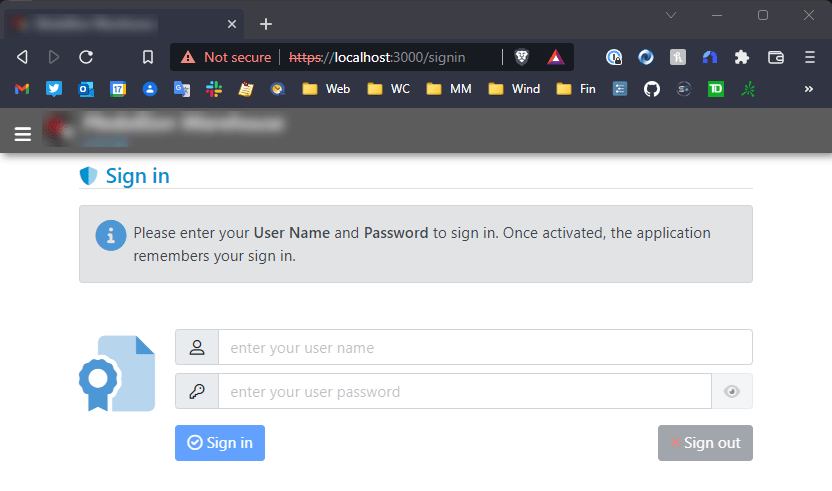832x491 pixels.
Task: Click the Sign out button
Action: 705,443
